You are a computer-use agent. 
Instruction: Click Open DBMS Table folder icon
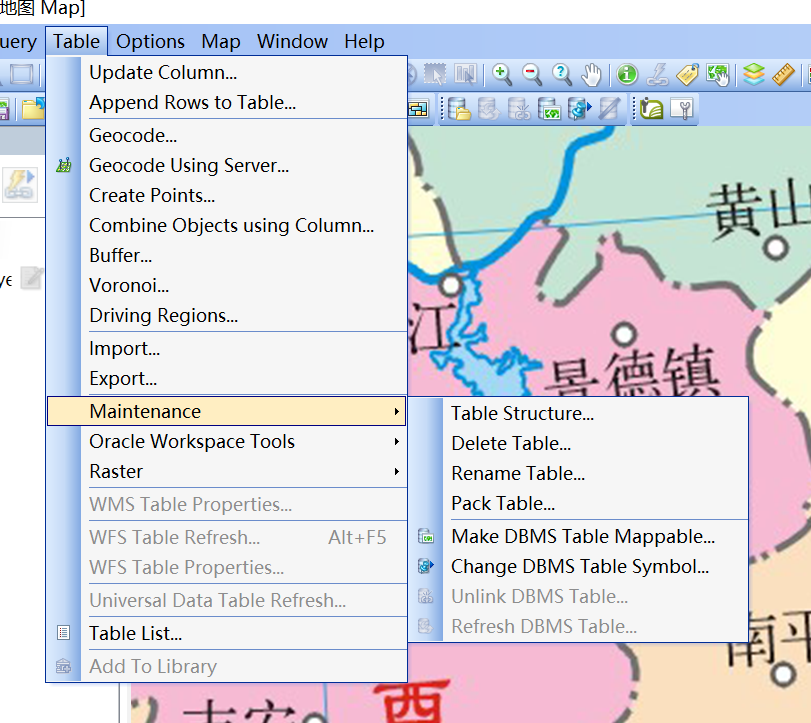pos(459,109)
